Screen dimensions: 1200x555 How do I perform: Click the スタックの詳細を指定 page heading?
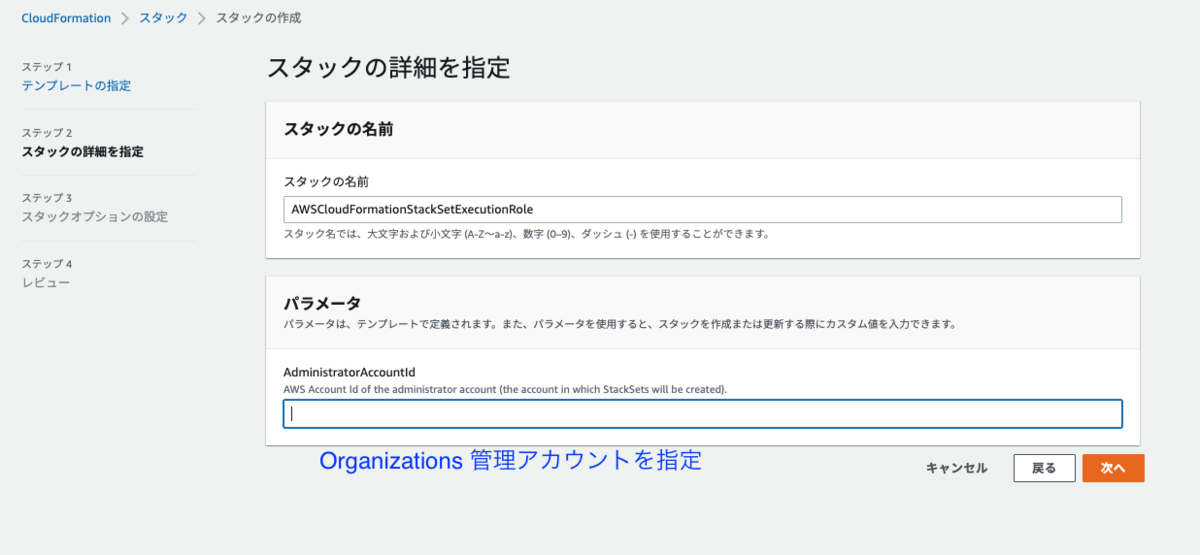[x=388, y=68]
